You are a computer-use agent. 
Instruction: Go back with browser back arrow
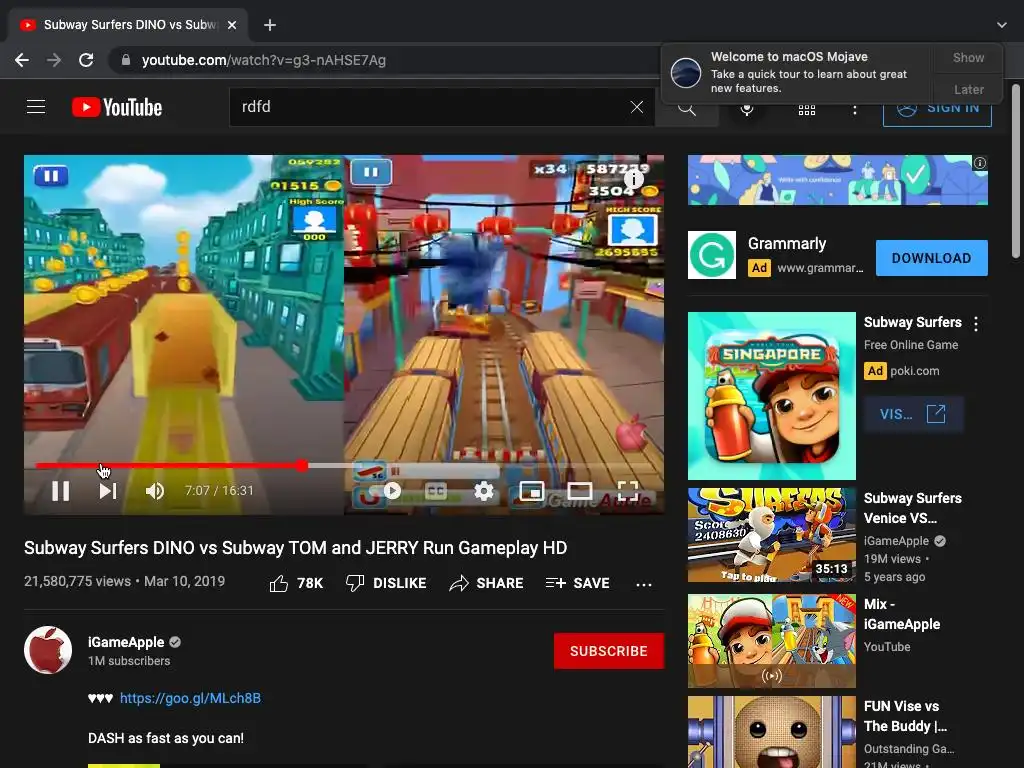[22, 60]
